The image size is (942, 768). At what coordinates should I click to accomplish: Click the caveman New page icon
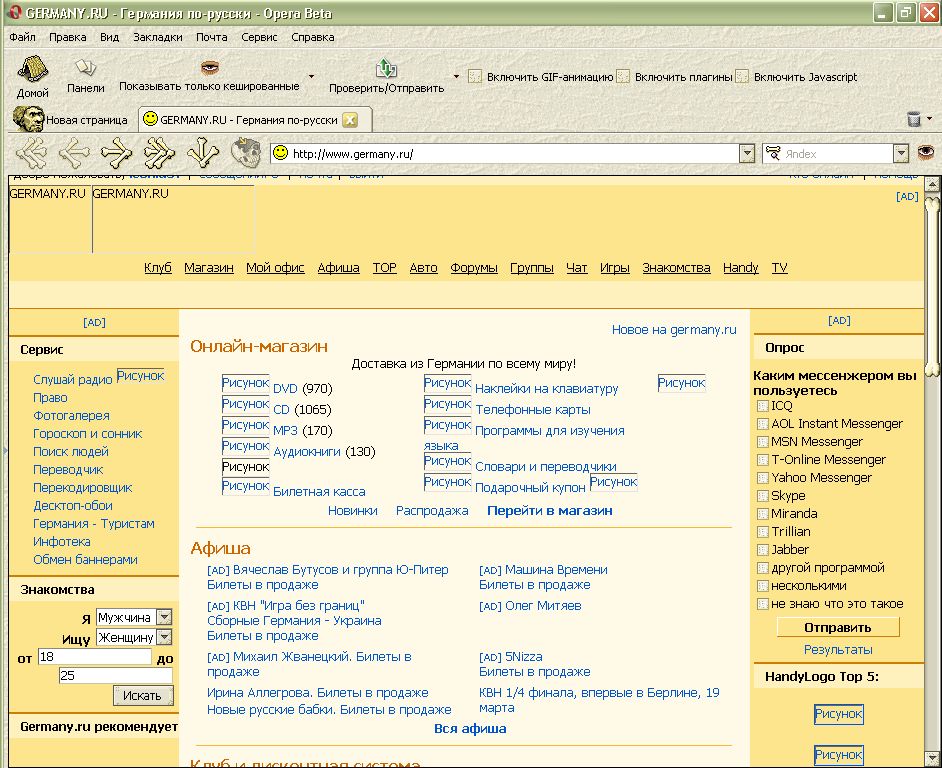(x=28, y=119)
